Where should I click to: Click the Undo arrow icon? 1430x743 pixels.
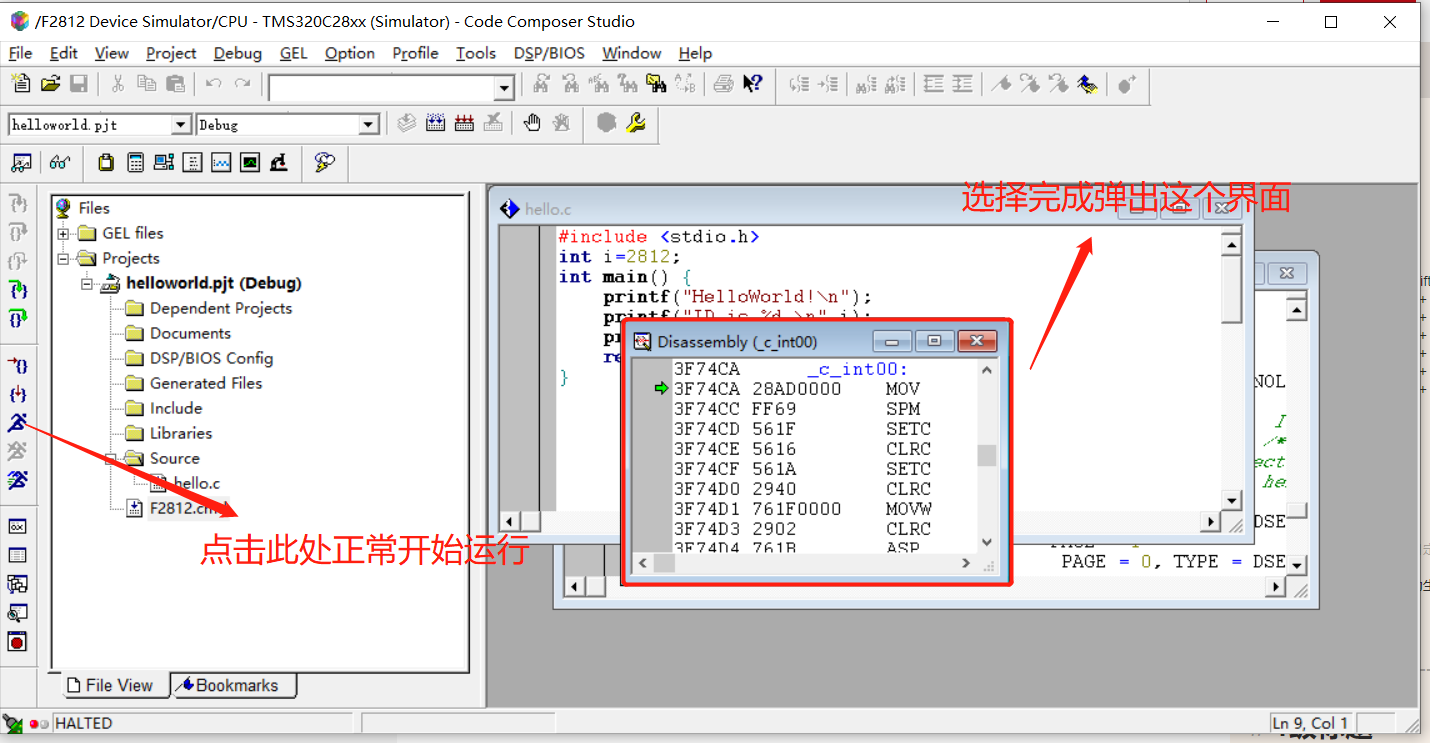[x=214, y=84]
